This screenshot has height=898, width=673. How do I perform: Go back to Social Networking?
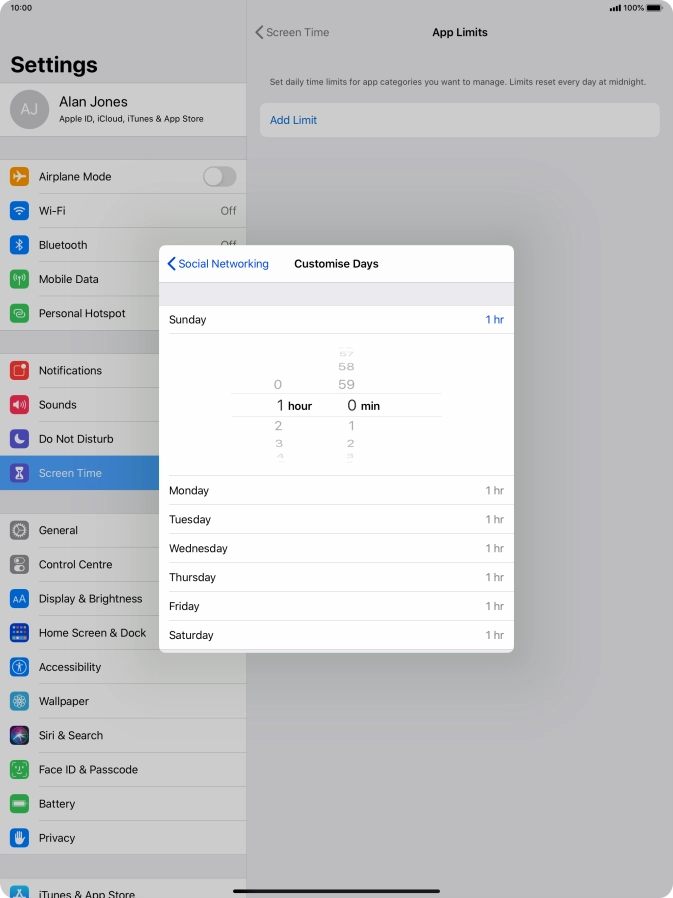218,264
